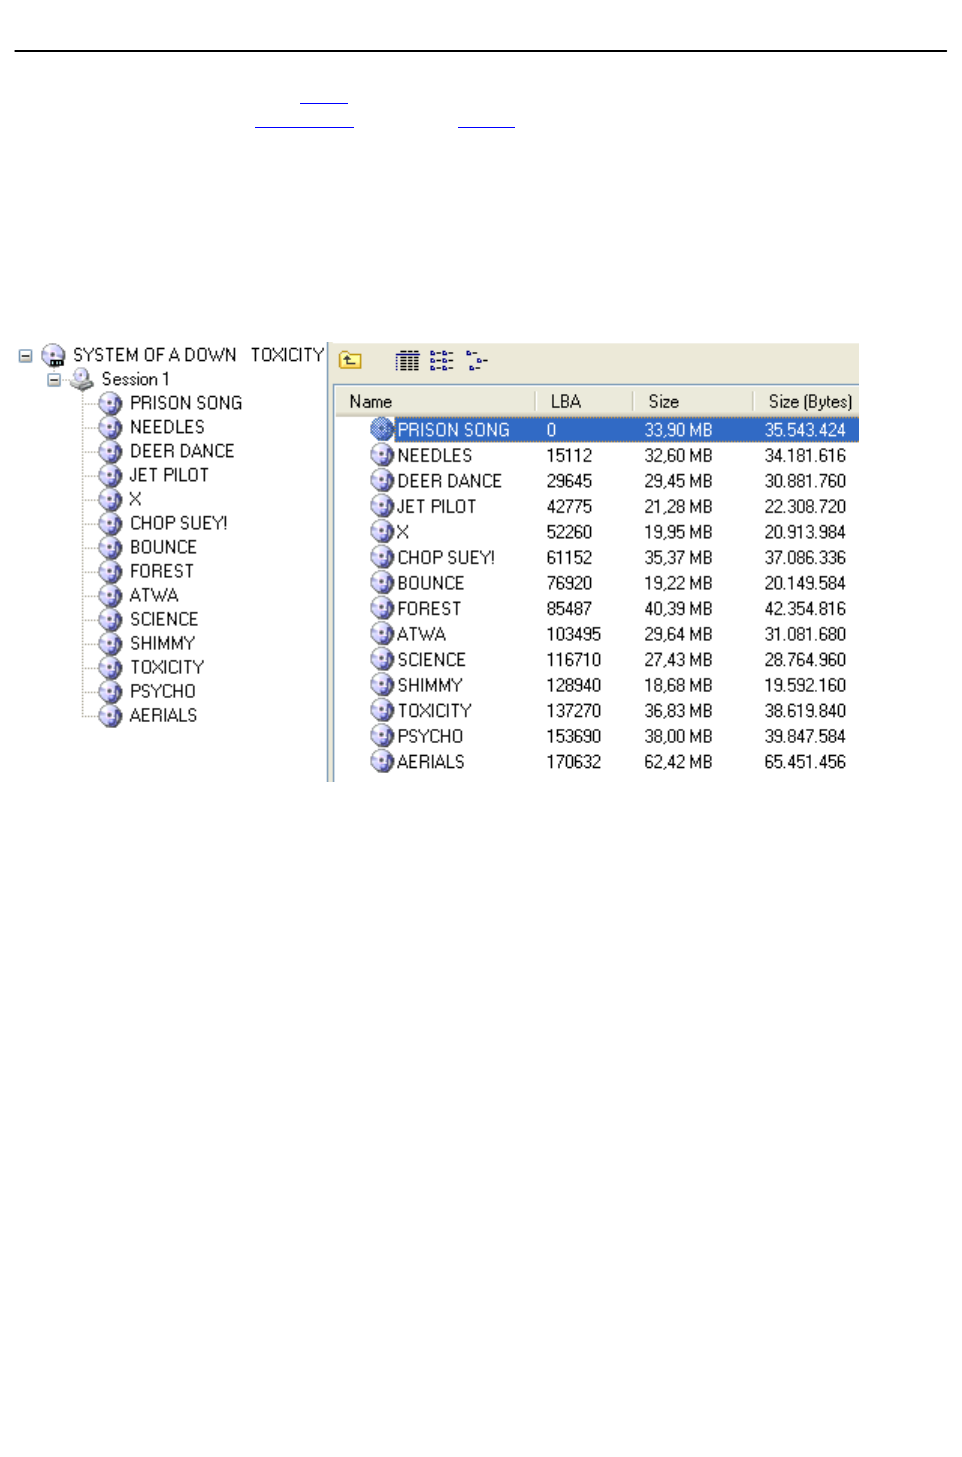Image resolution: width=962 pixels, height=1457 pixels.
Task: Click the FOREST track icon in list
Action: (x=382, y=608)
